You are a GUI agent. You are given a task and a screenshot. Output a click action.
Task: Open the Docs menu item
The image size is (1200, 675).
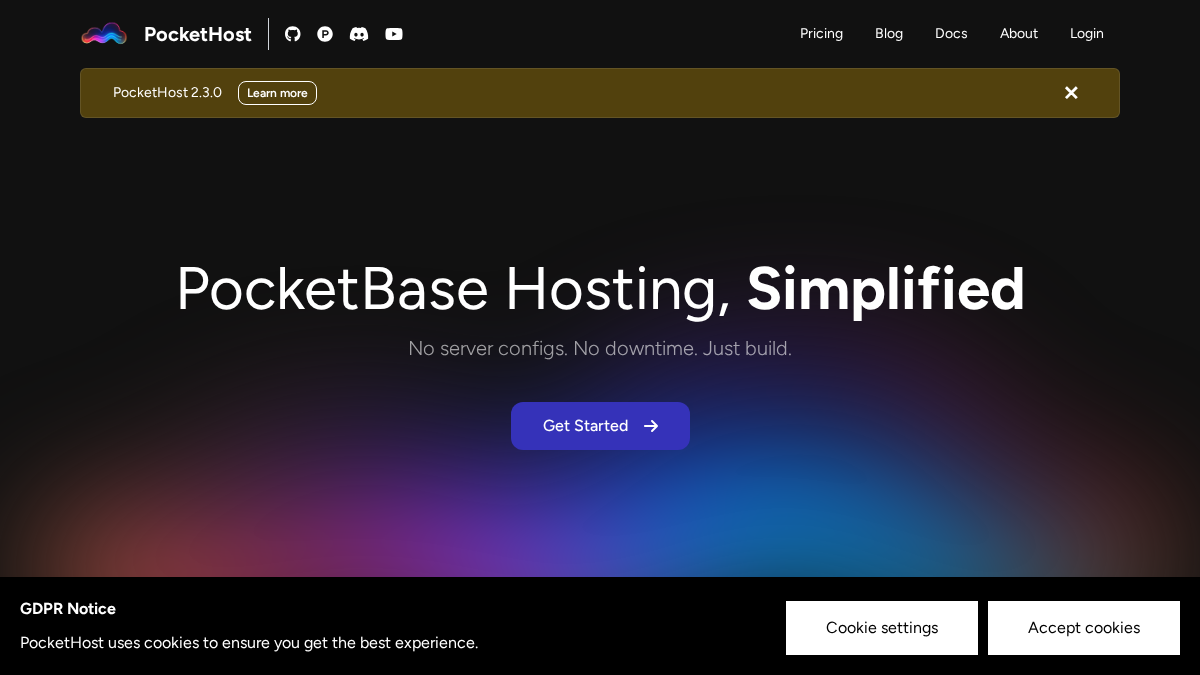click(x=951, y=33)
